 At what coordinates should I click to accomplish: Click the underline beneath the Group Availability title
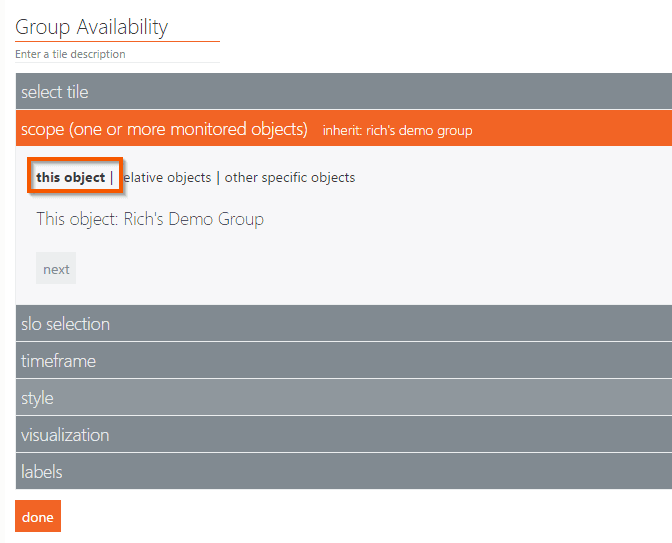coord(117,42)
